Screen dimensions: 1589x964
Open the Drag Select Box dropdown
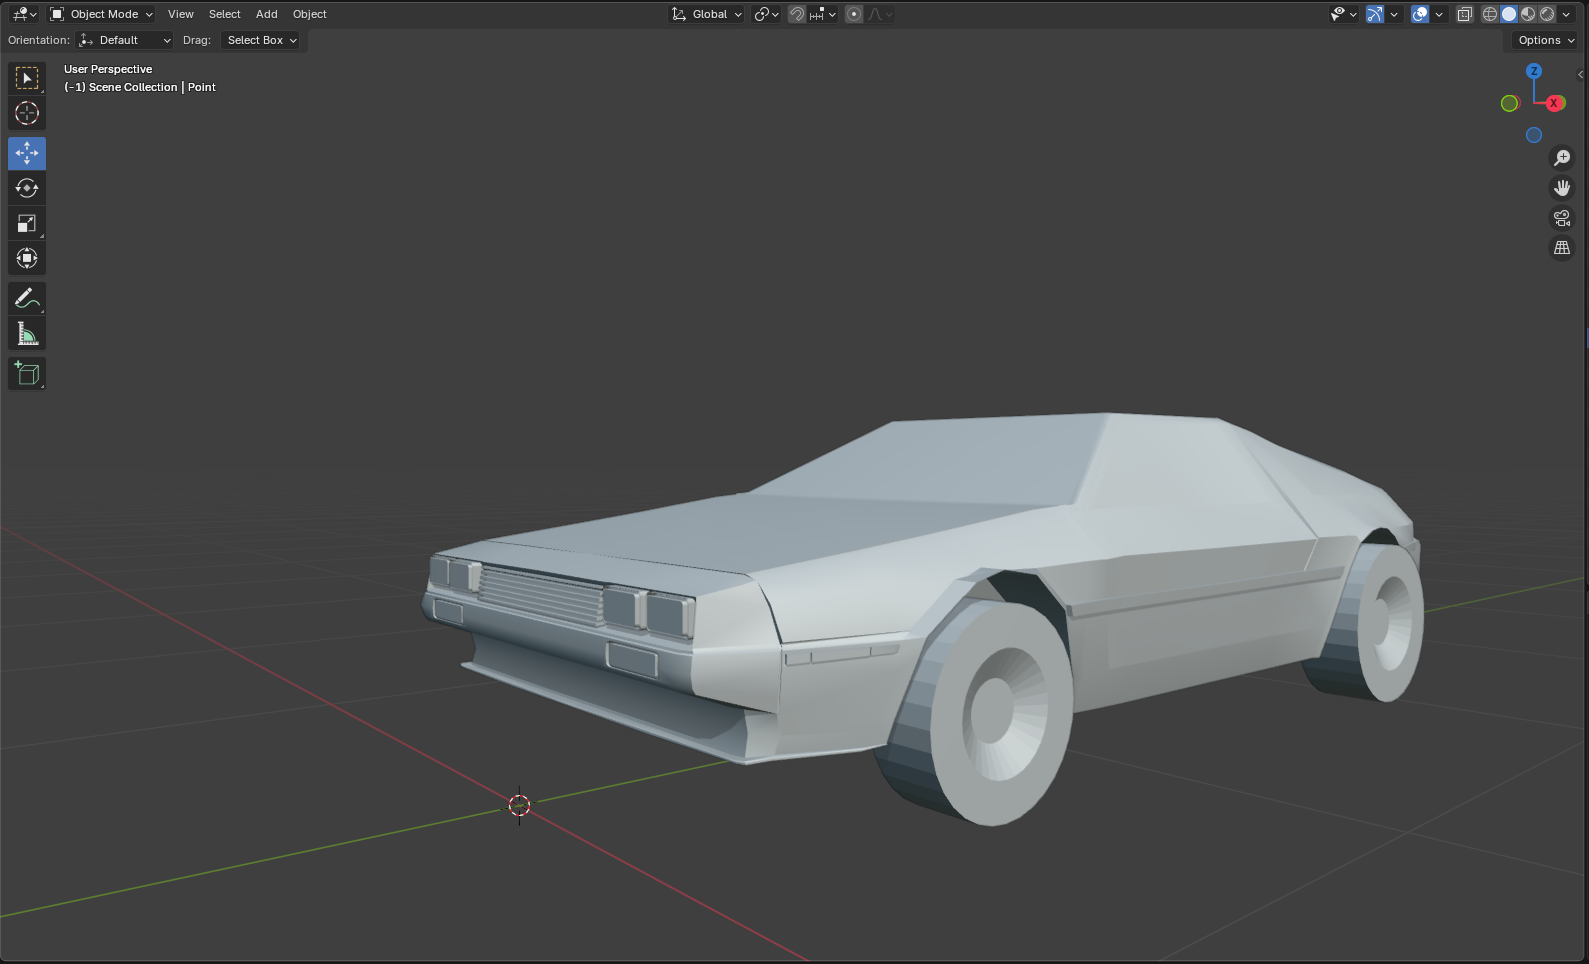tap(262, 40)
